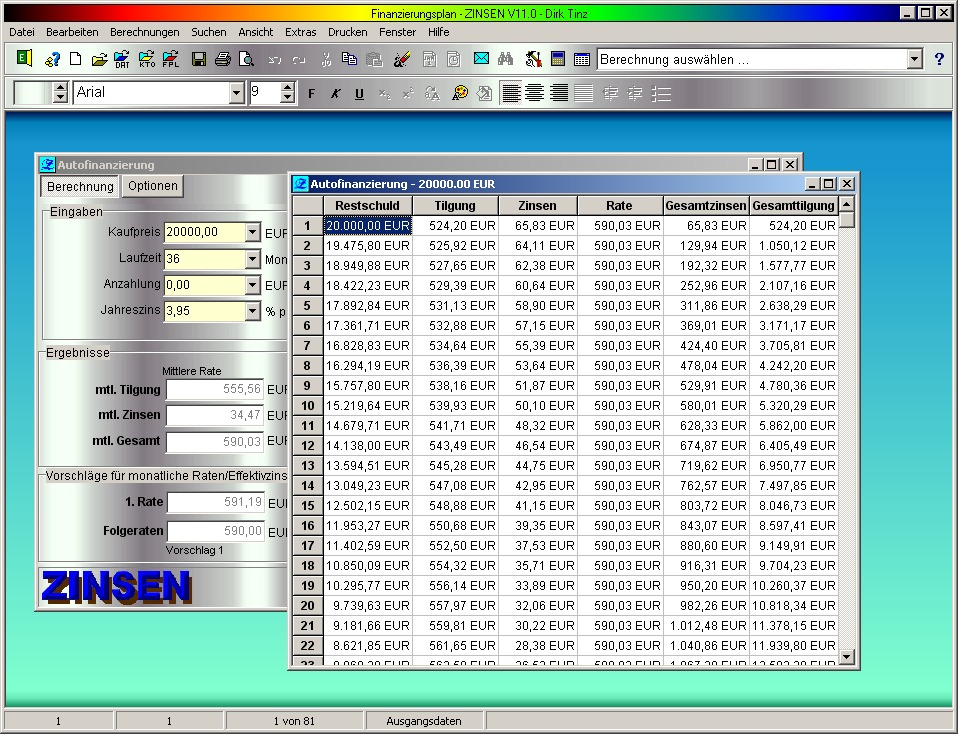Open KTO file via KTO folder icon
The width and height of the screenshot is (958, 734).
pos(147,59)
